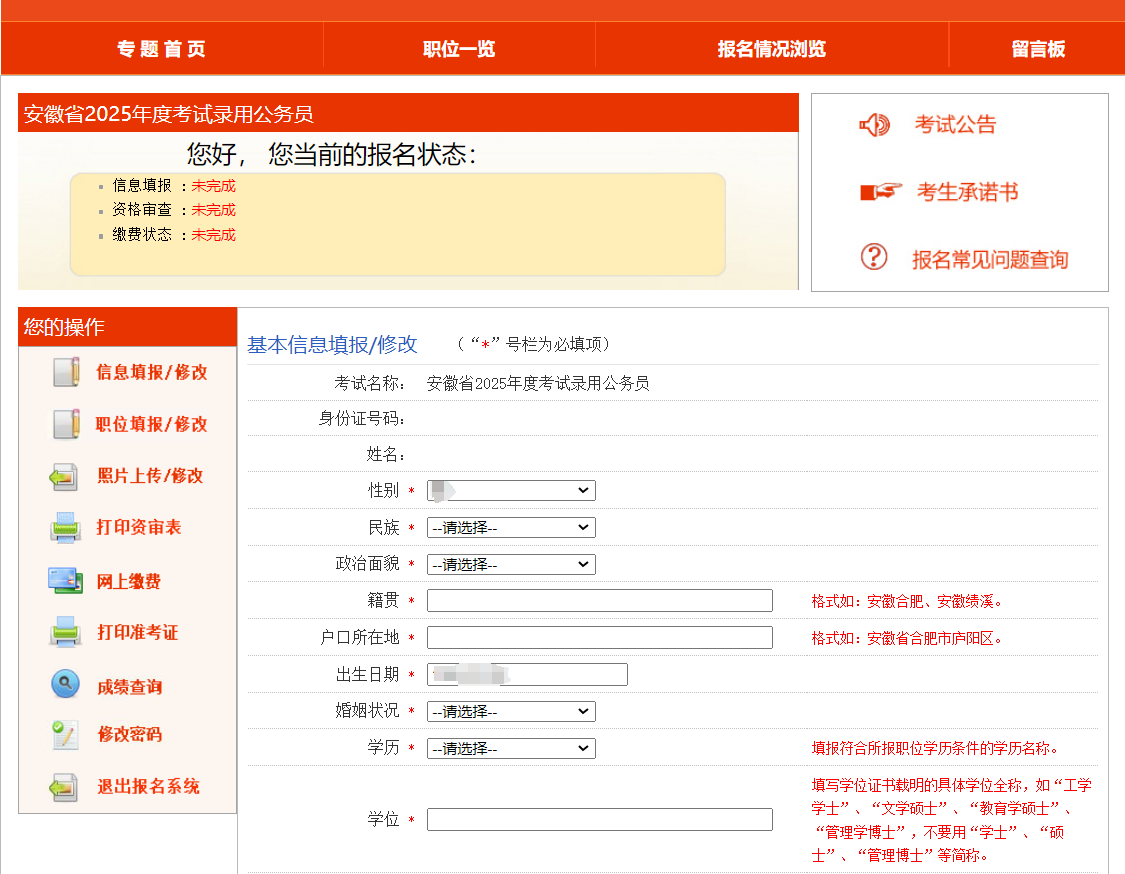The height and width of the screenshot is (874, 1125).
Task: Click the 填报符合所报职位学历条件的学历名称 hint
Action: (x=936, y=748)
